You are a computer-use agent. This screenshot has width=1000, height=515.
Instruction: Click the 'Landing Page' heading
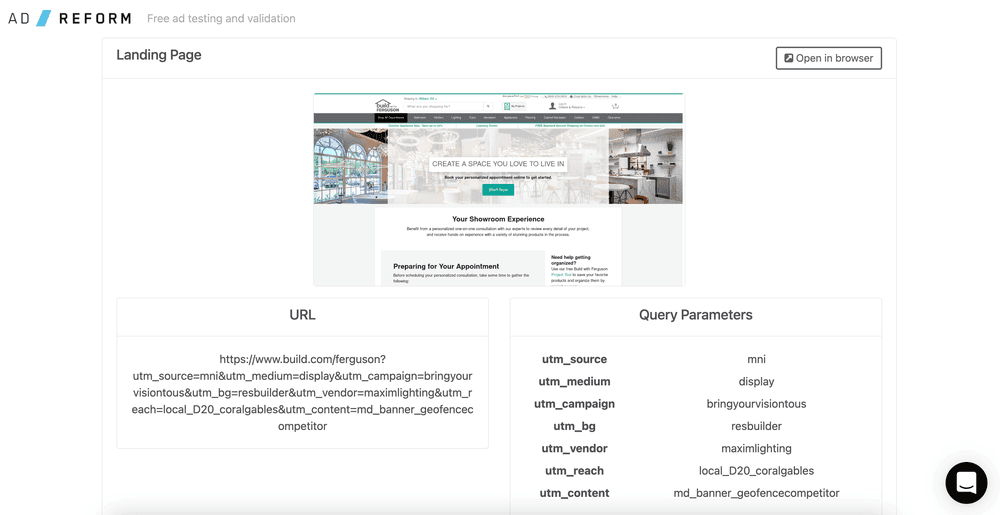coord(159,55)
